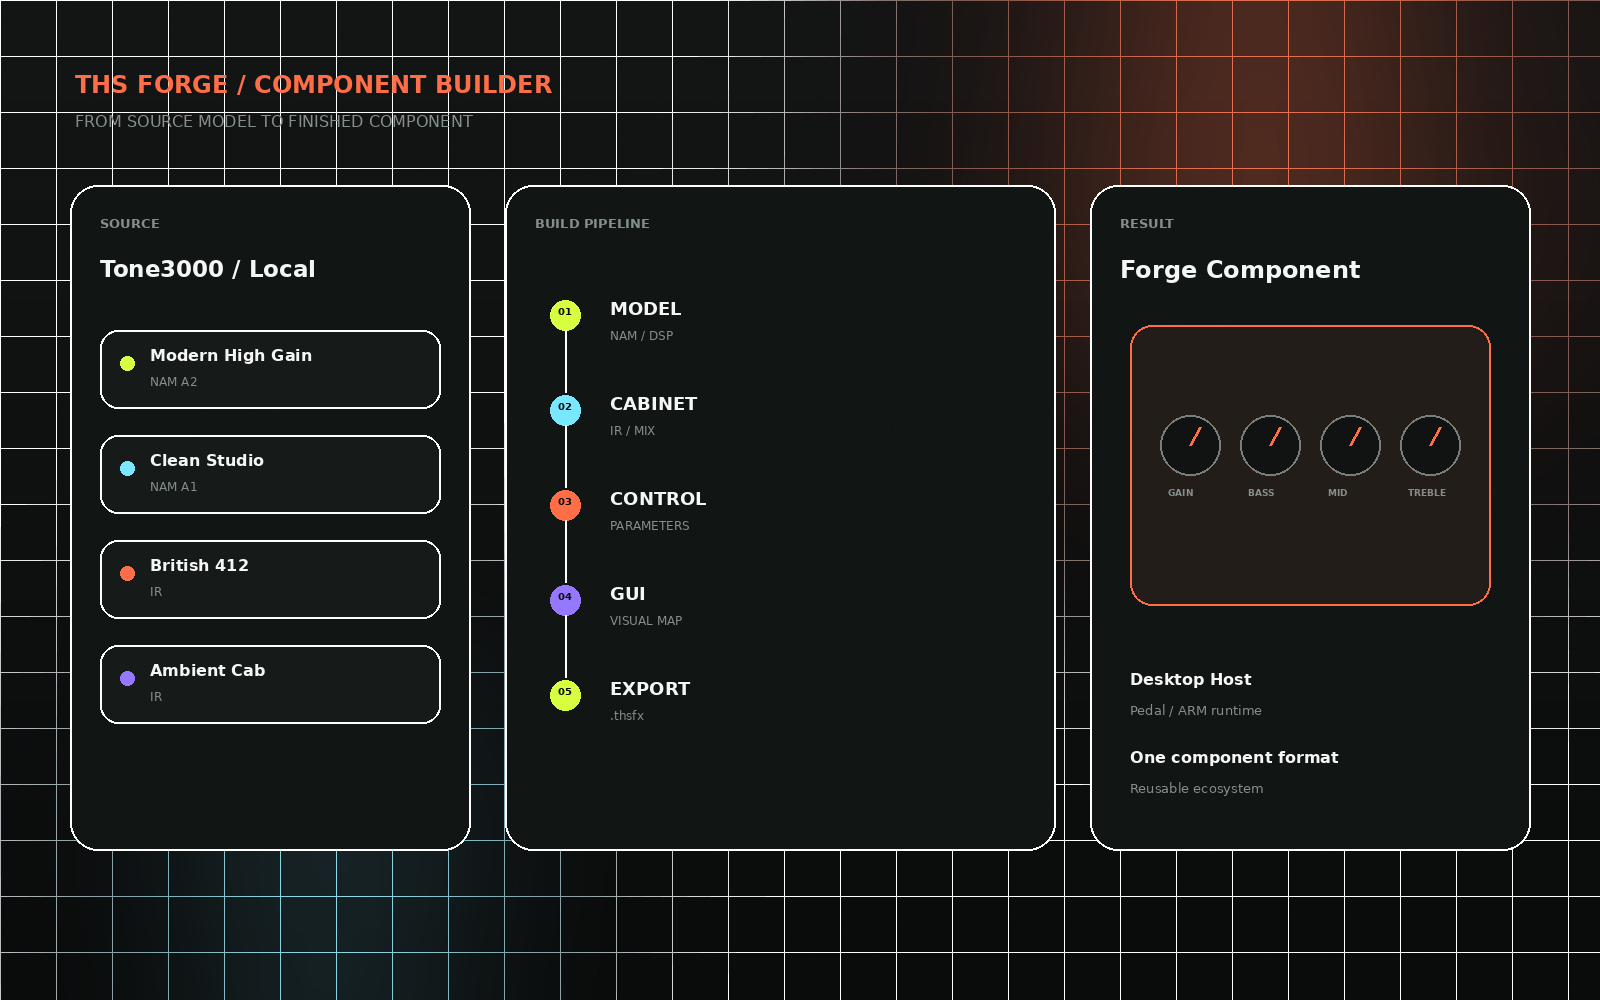Click the EXPORT step label
1600x1000 pixels.
point(650,689)
